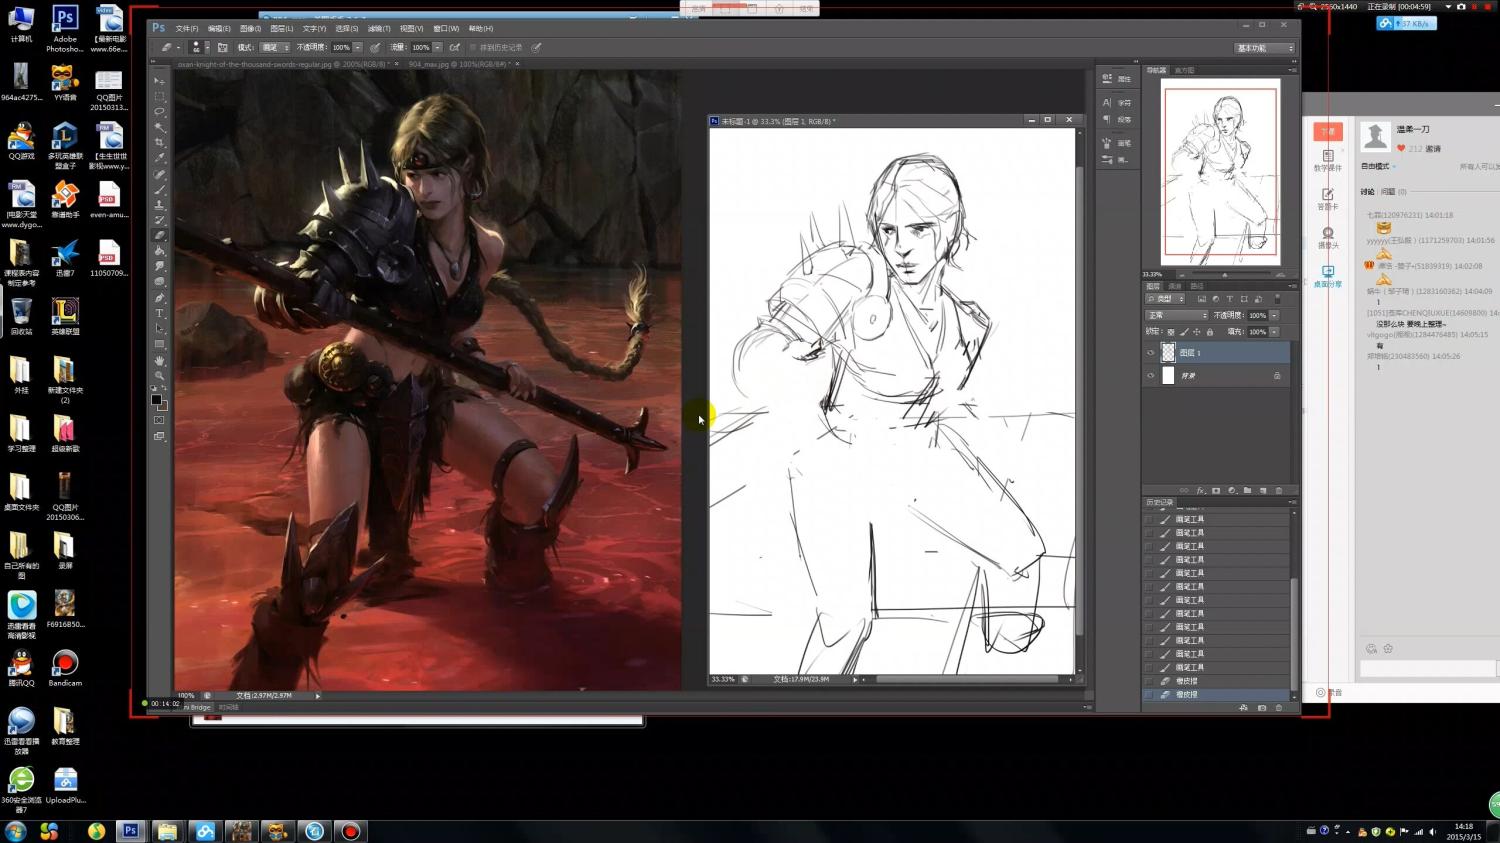
Task: Select the Rectangular Marquee tool
Action: [x=160, y=95]
